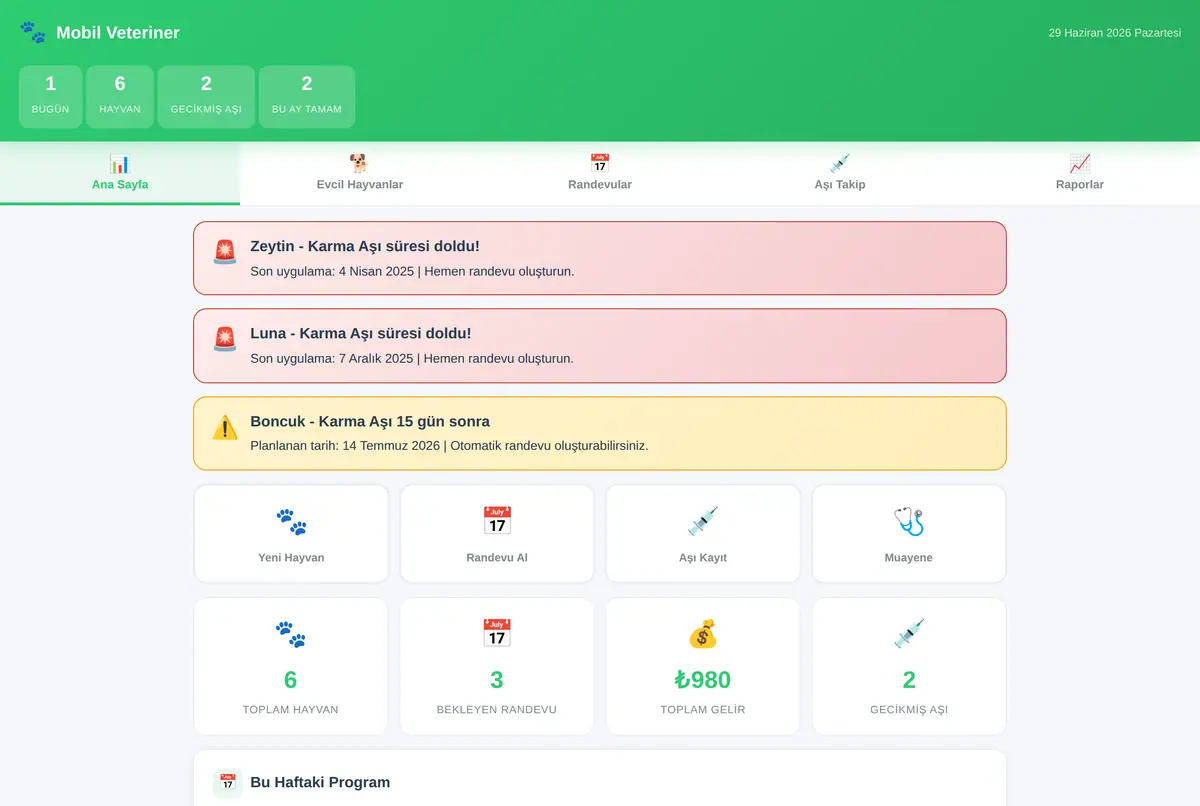The width and height of the screenshot is (1200, 806).
Task: Click the Bugün counter in header
Action: [x=50, y=97]
